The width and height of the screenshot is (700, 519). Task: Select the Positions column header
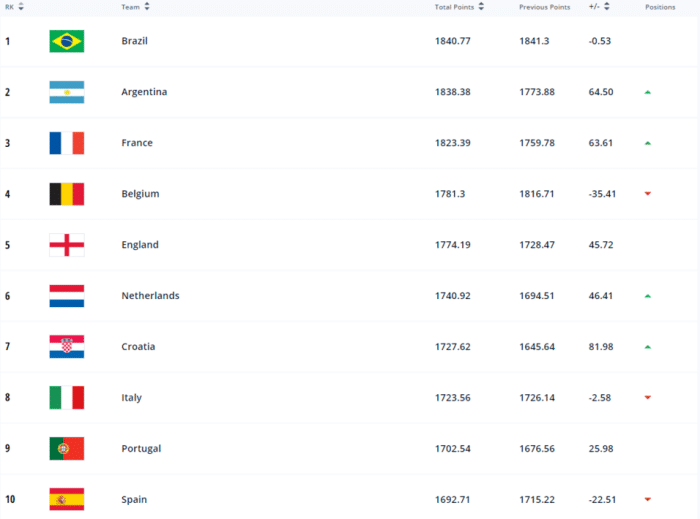coord(660,7)
